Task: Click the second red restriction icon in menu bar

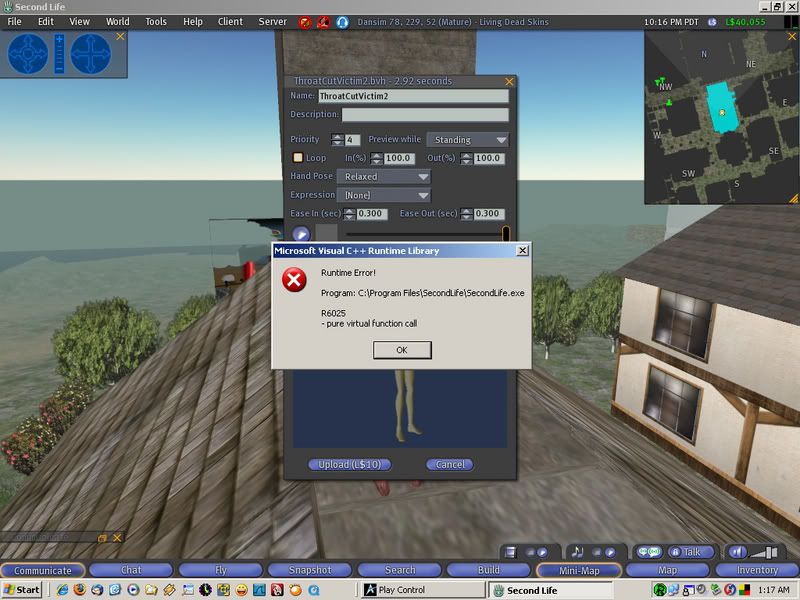Action: pyautogui.click(x=323, y=22)
